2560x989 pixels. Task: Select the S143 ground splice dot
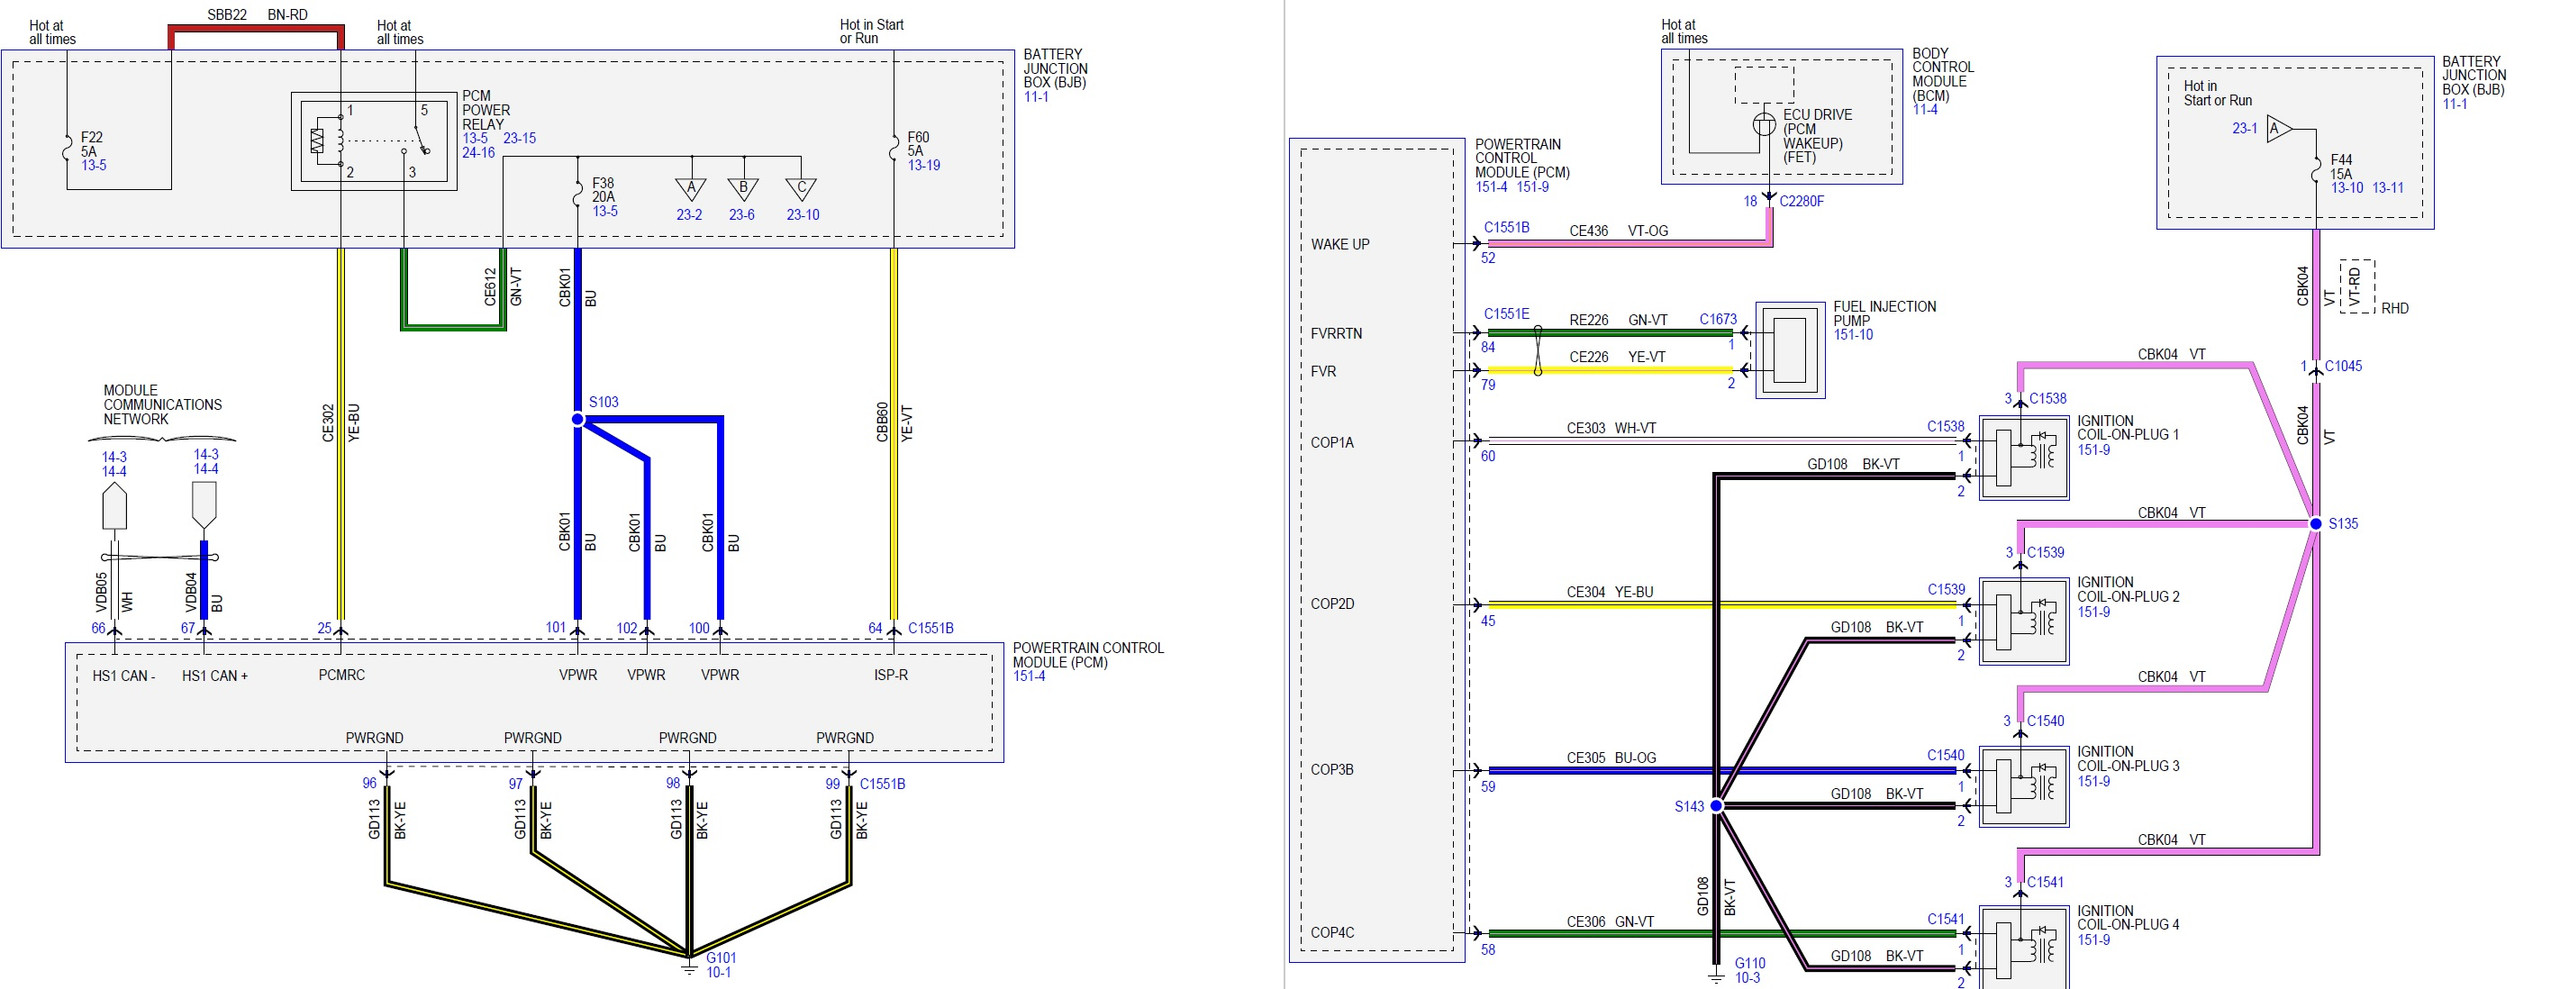point(1716,806)
